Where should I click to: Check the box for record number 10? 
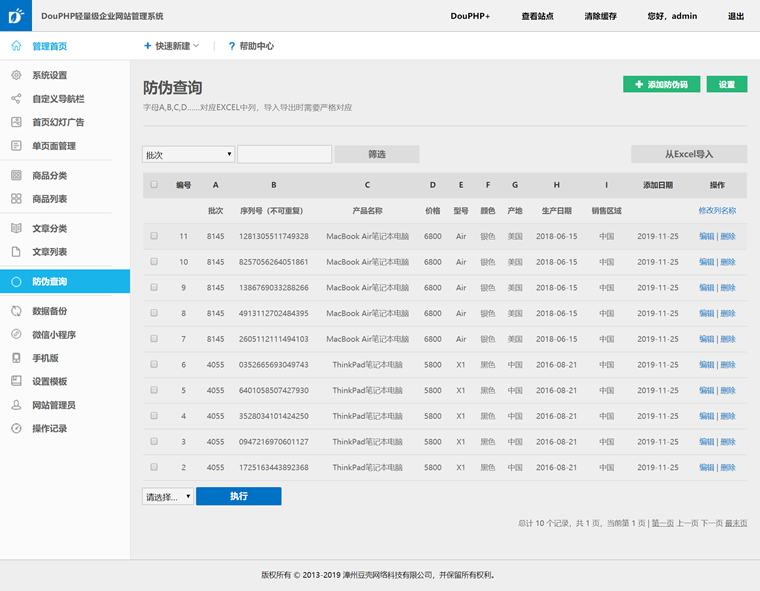(154, 261)
